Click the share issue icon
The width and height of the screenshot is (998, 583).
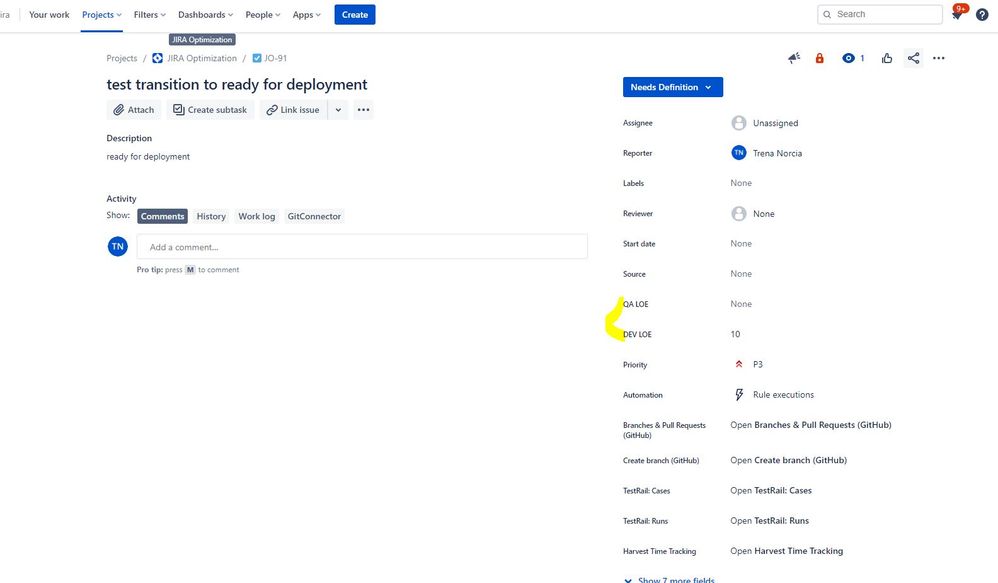(x=913, y=58)
